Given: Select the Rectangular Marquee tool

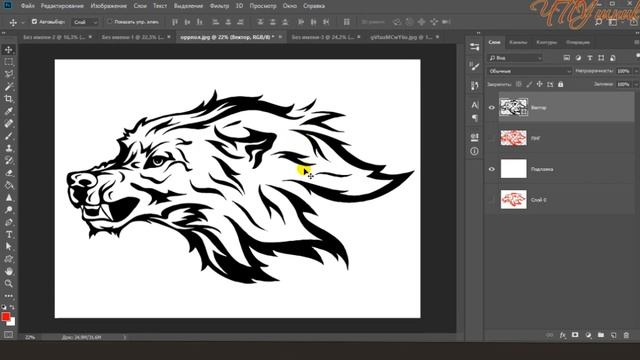Looking at the screenshot, I should [x=9, y=62].
